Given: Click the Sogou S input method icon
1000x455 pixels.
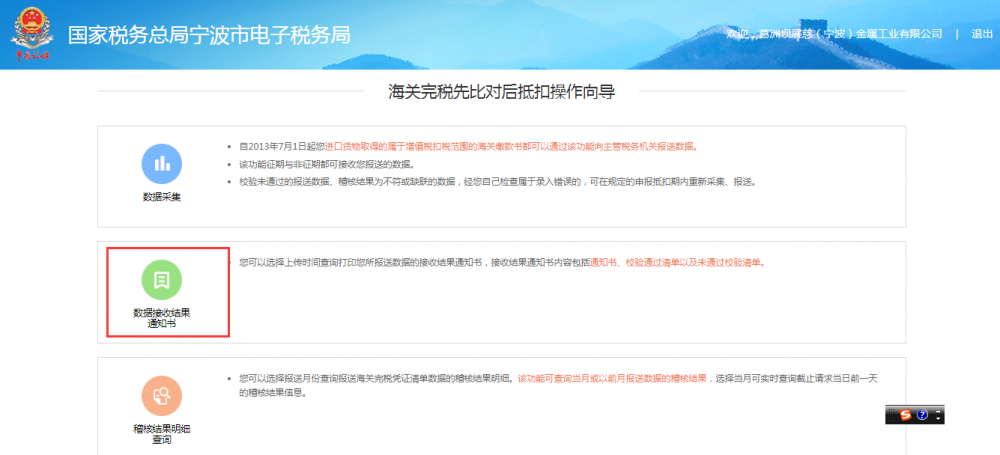Looking at the screenshot, I should (x=906, y=415).
